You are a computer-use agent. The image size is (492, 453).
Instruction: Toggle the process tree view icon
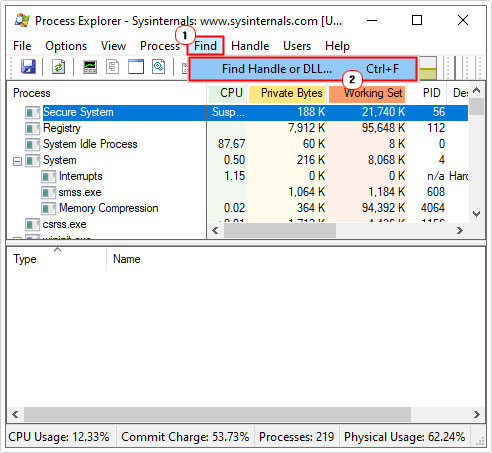(x=113, y=67)
